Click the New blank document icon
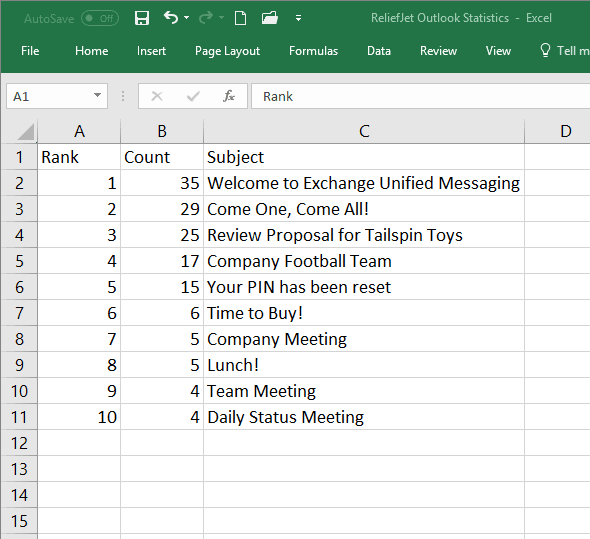 click(240, 18)
